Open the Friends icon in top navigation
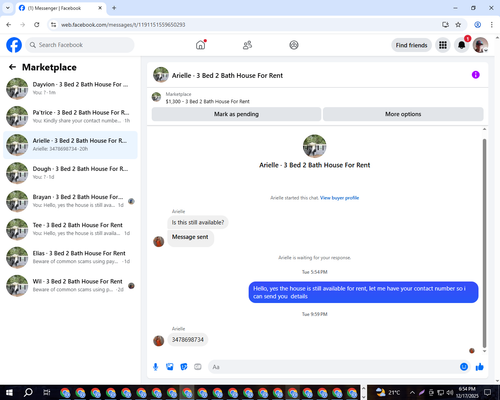This screenshot has height=400, width=500. tap(247, 45)
